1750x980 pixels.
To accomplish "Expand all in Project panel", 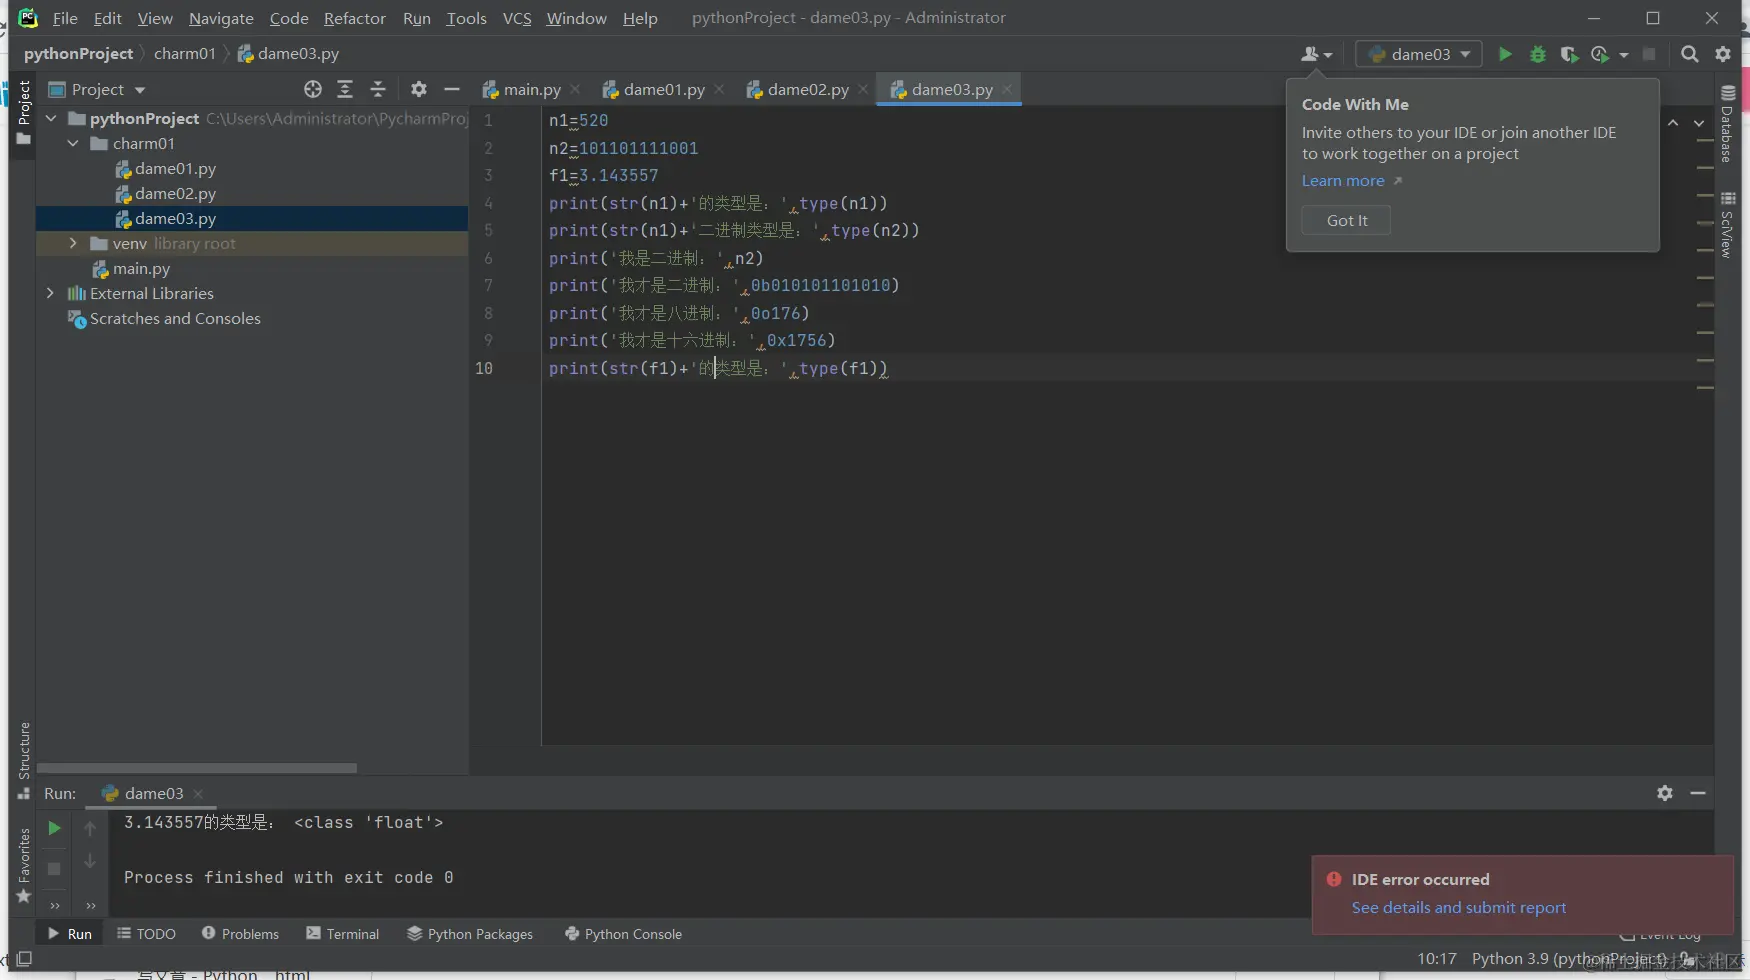I will point(345,89).
